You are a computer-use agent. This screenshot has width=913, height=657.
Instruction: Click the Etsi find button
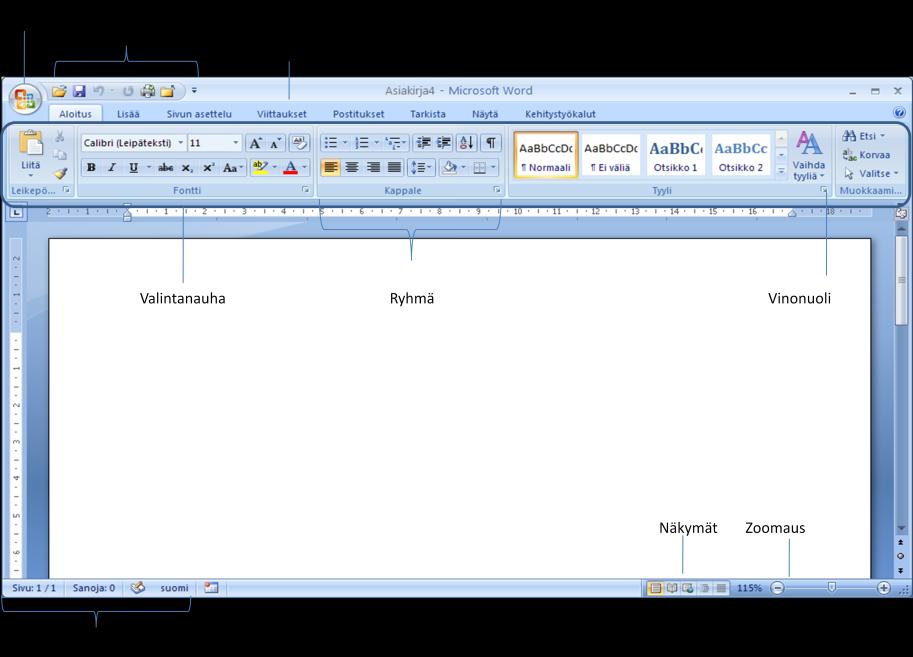[864, 136]
